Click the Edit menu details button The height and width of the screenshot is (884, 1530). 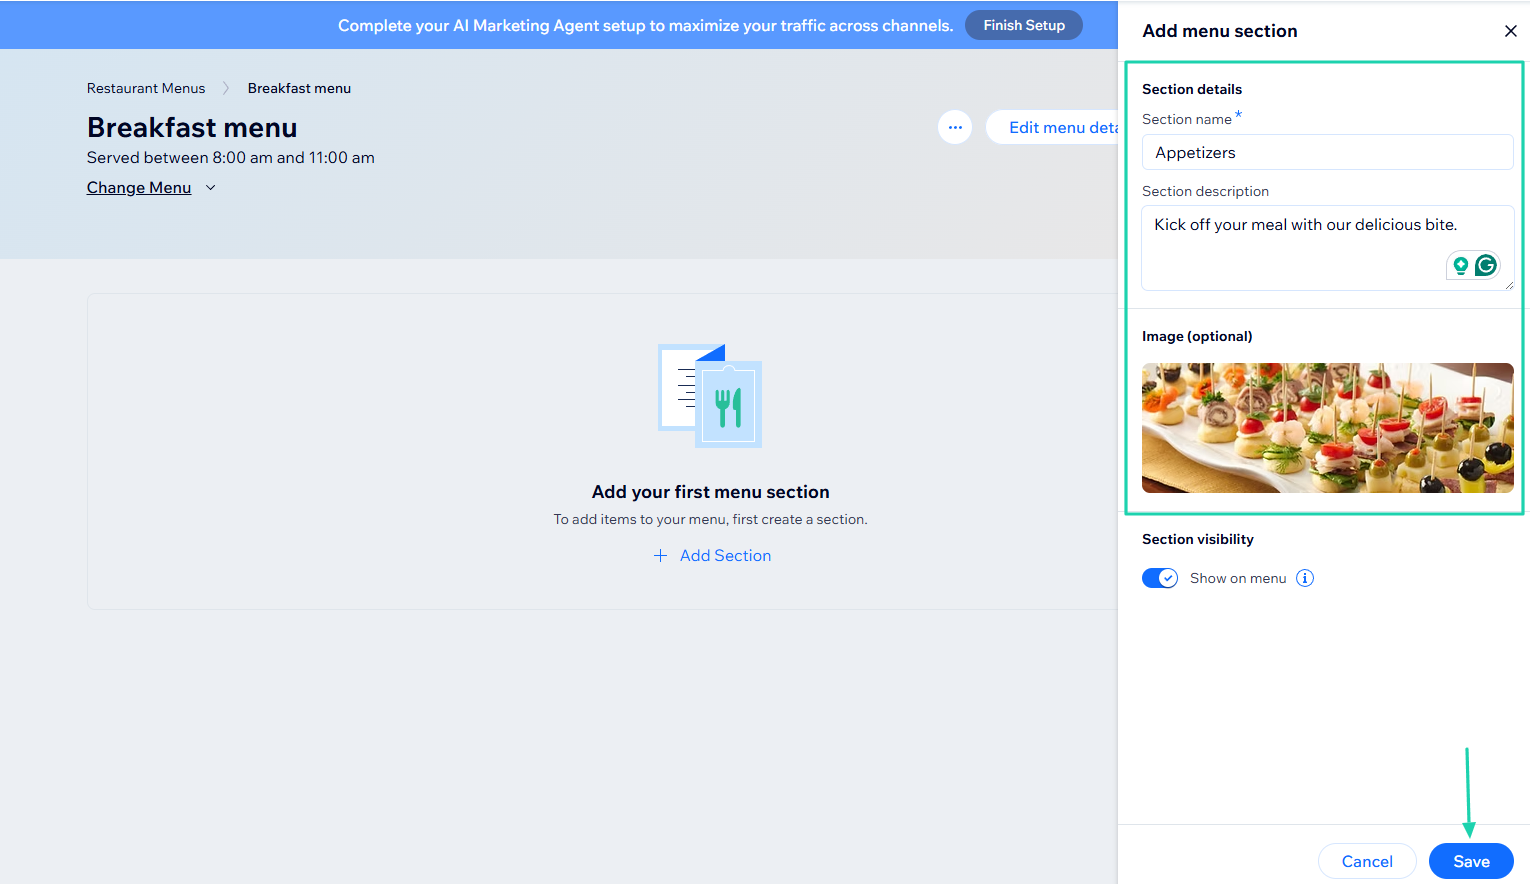click(1053, 127)
